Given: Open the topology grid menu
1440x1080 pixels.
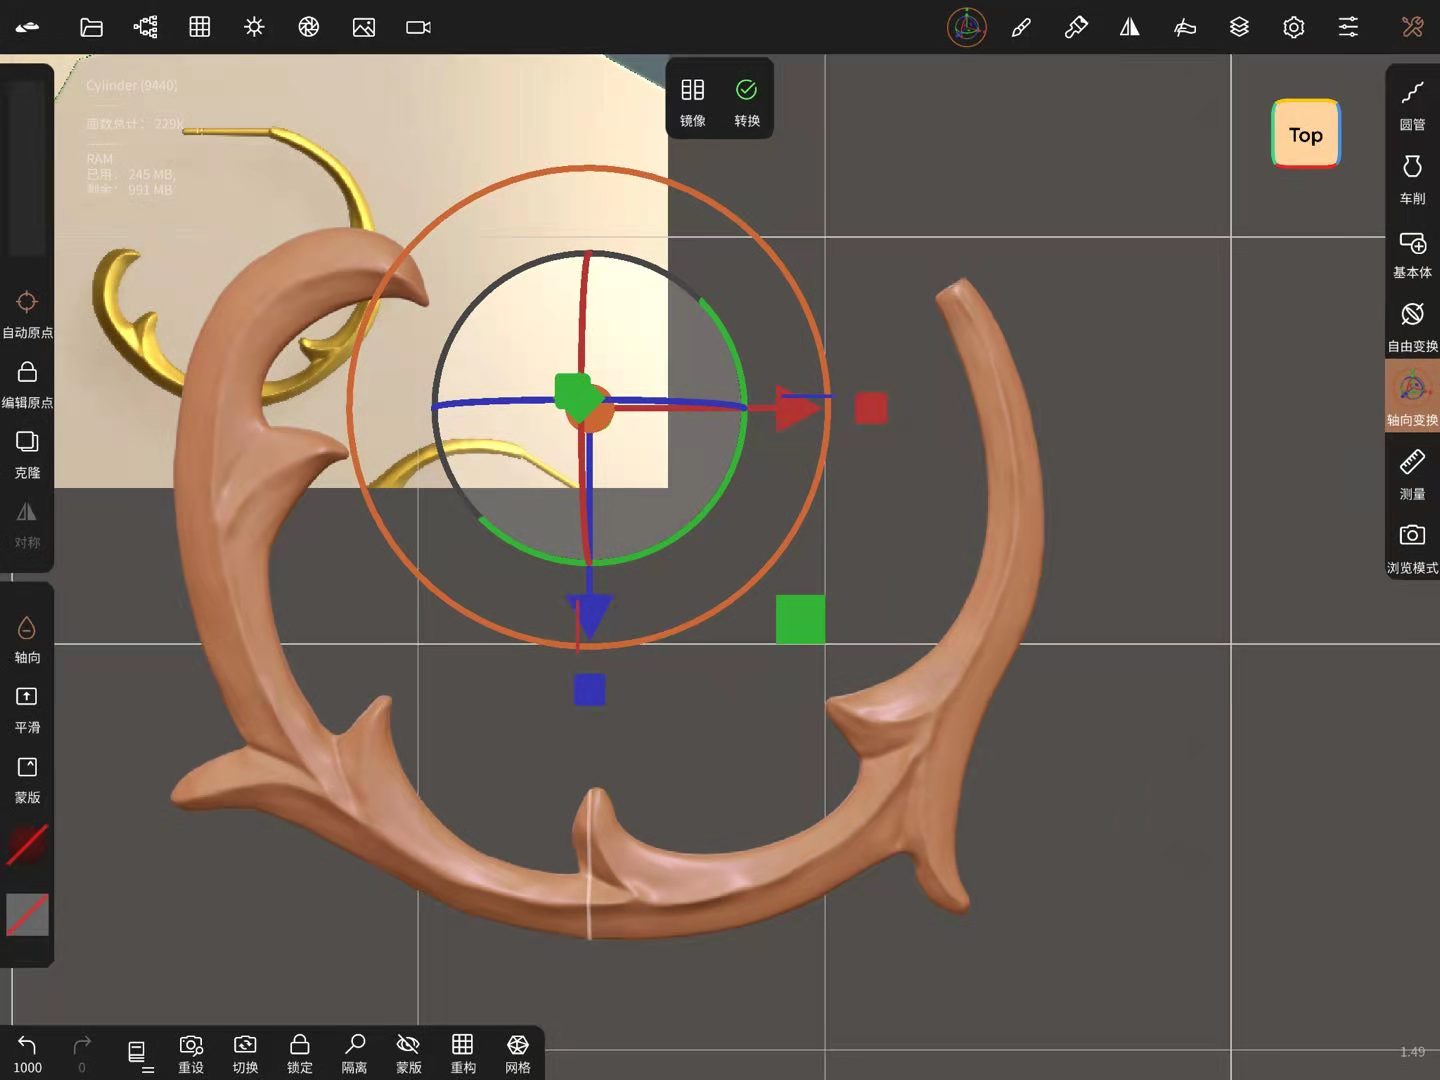Looking at the screenshot, I should click(200, 27).
